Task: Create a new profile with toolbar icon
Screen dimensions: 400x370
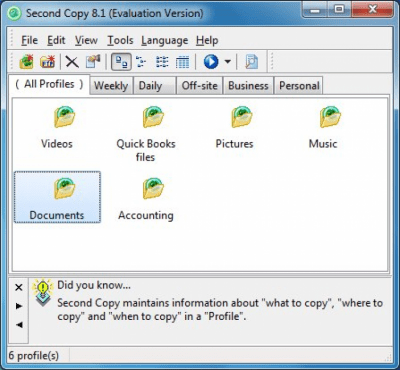Action: coord(27,62)
